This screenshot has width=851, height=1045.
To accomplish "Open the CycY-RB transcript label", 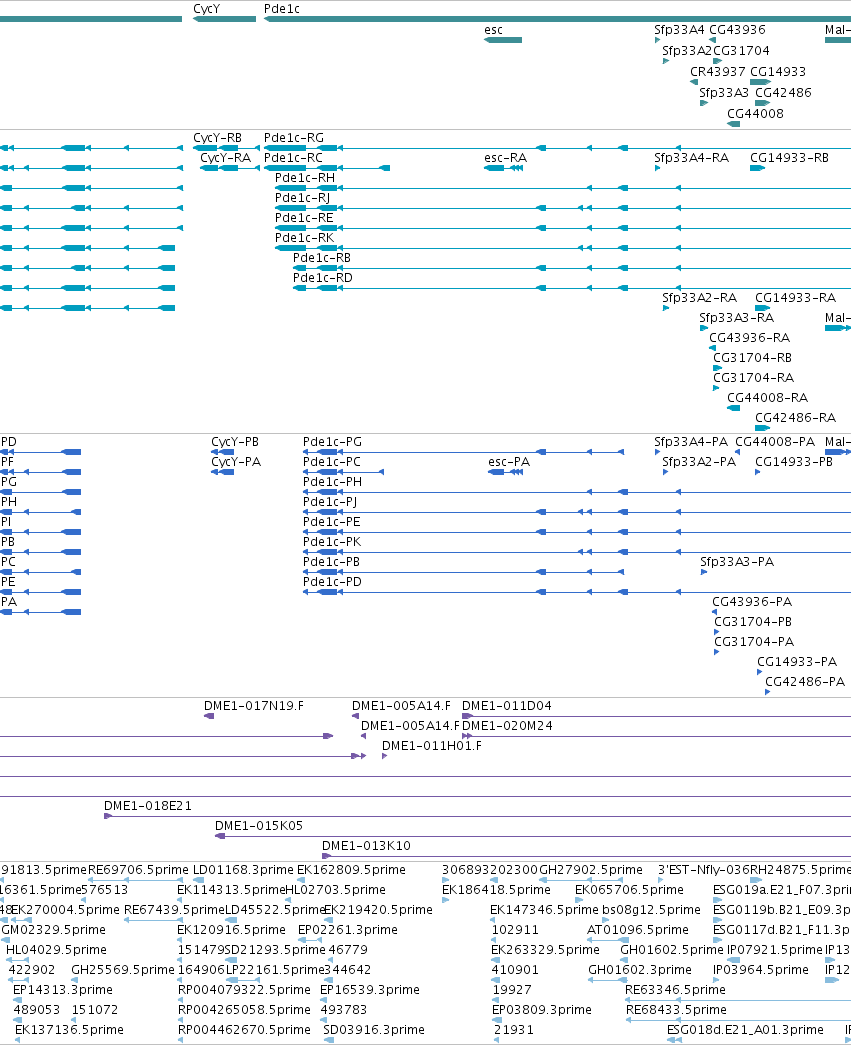I will pyautogui.click(x=217, y=138).
